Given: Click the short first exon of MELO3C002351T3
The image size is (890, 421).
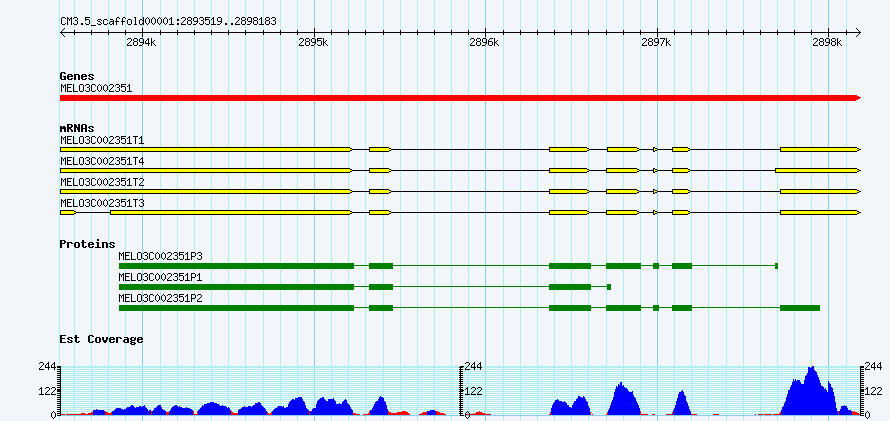Looking at the screenshot, I should (x=68, y=212).
